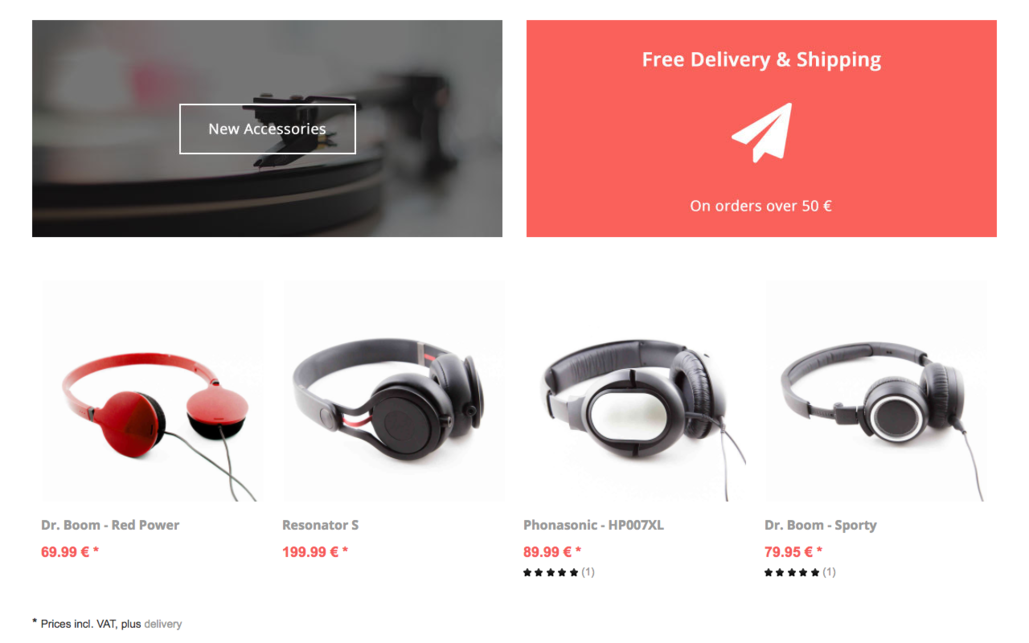This screenshot has width=1029, height=643.
Task: Open the Free Delivery & Shipping heading
Action: pos(761,60)
